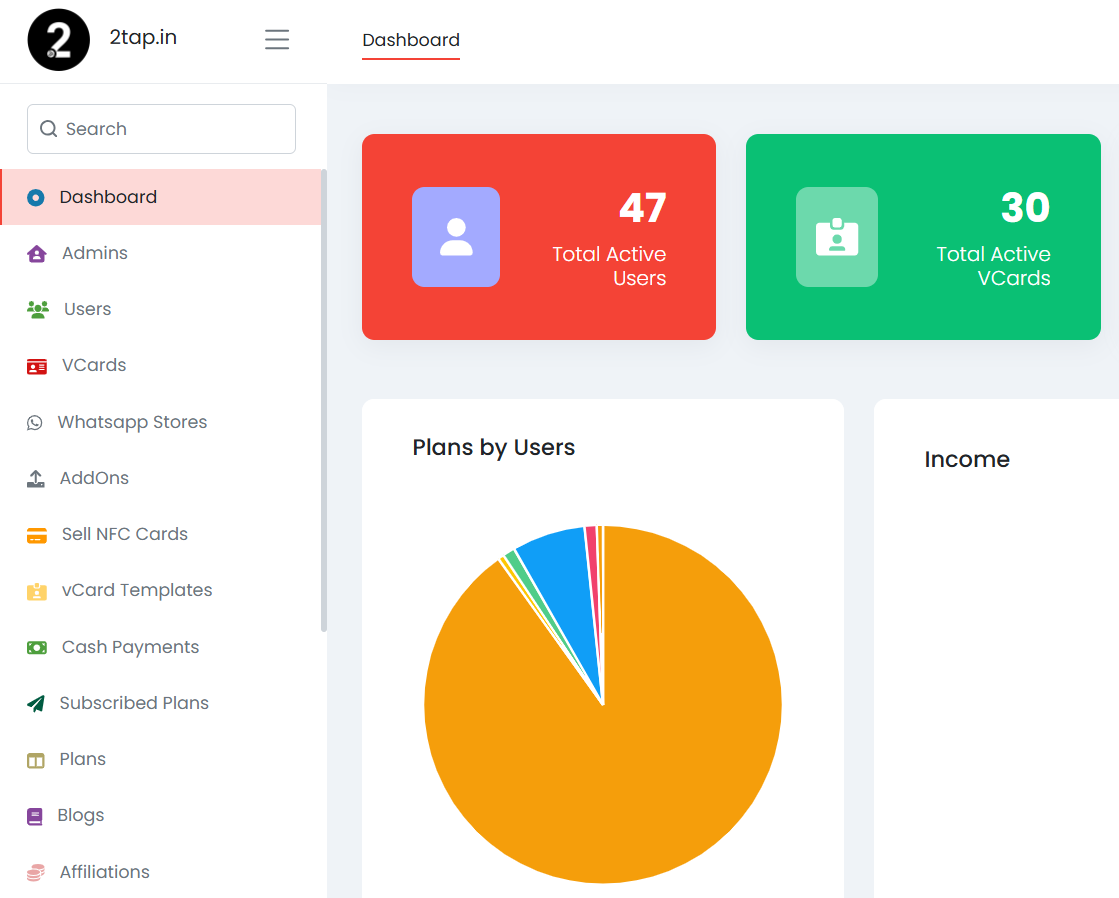Image resolution: width=1119 pixels, height=898 pixels.
Task: Click the Whatsapp Stores icon
Action: [35, 423]
